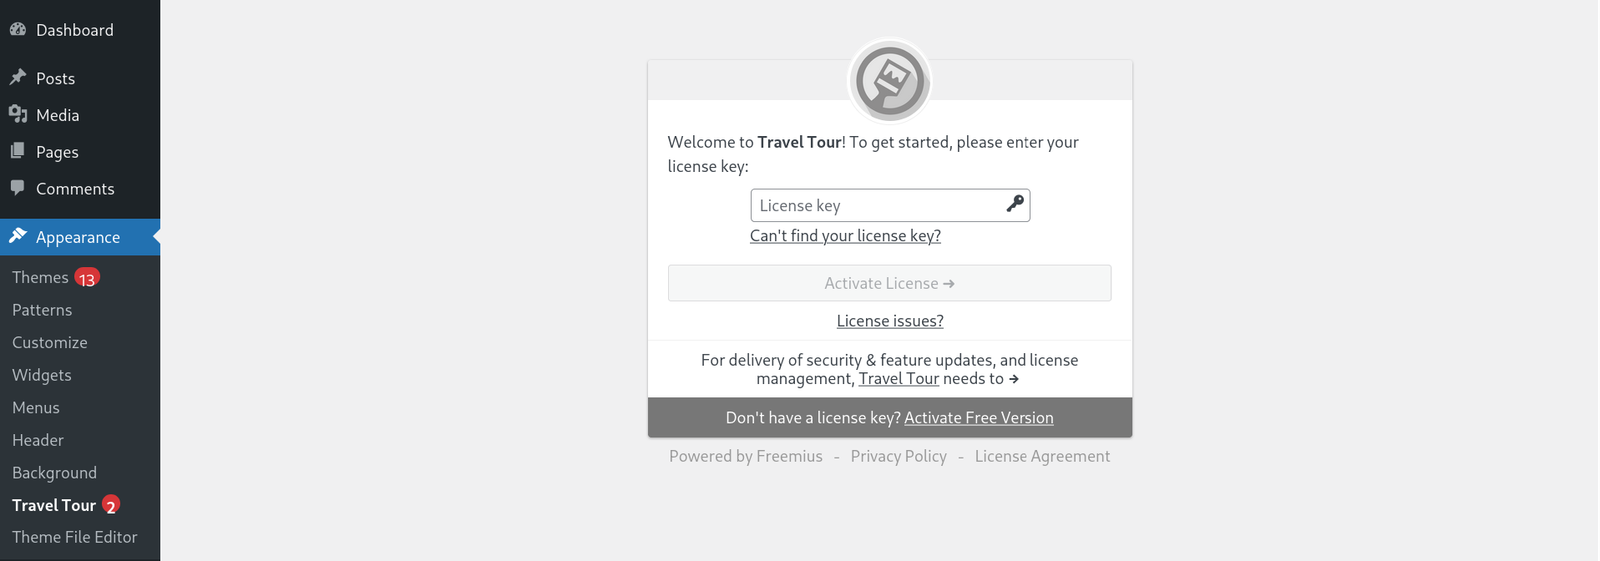The height and width of the screenshot is (561, 1600).
Task: Click the Pages icon in sidebar
Action: click(18, 151)
